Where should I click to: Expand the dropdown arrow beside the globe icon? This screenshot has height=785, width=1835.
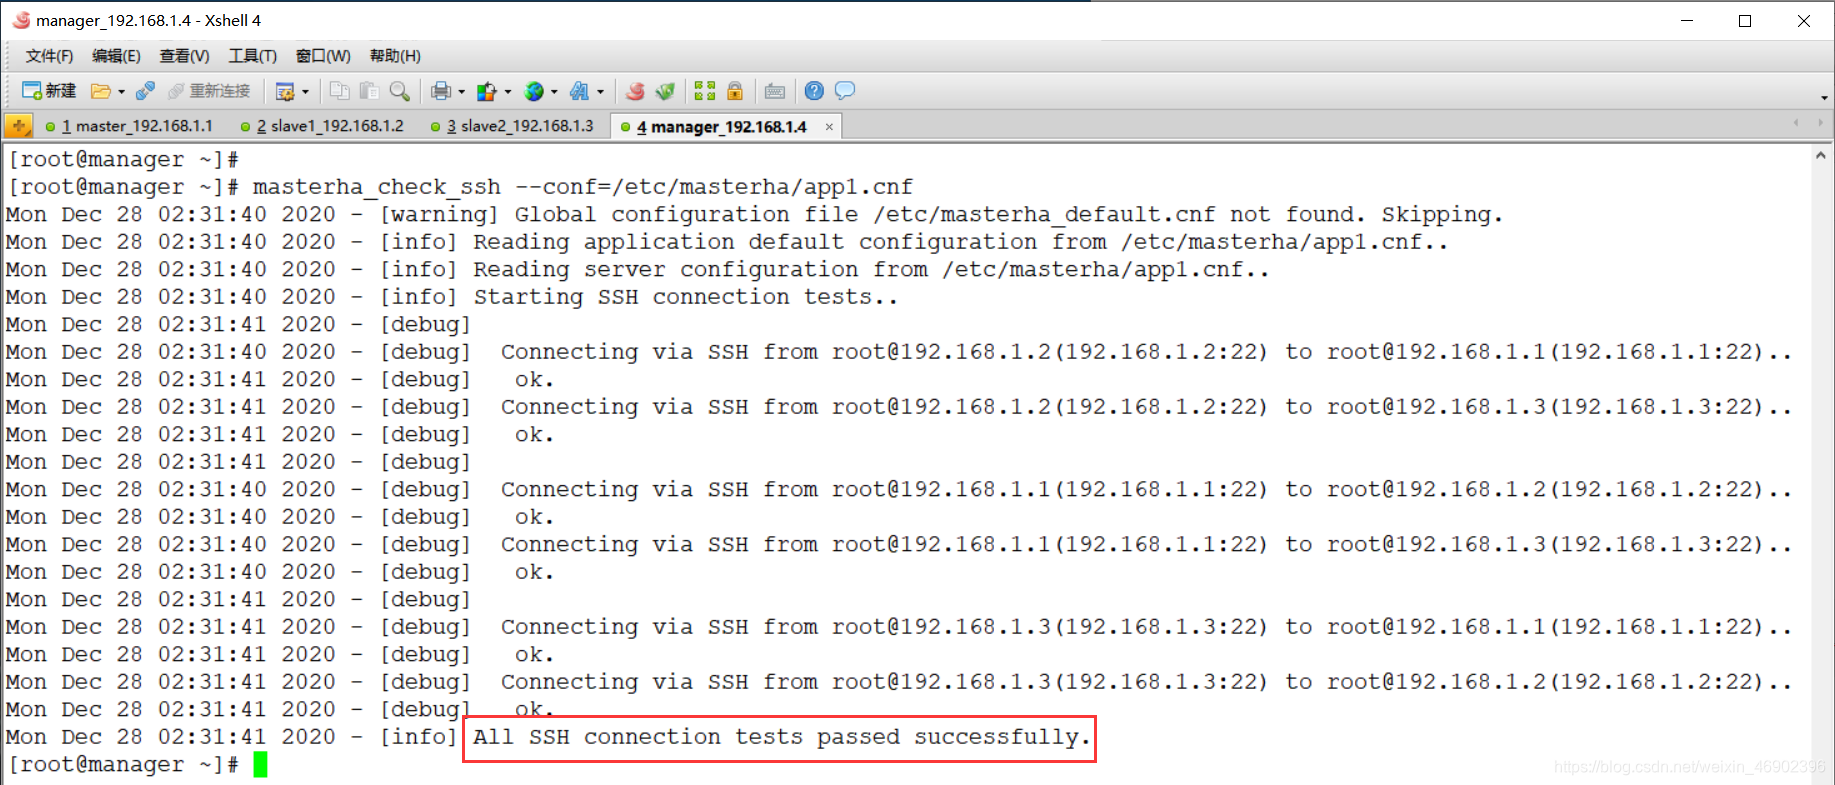[554, 92]
